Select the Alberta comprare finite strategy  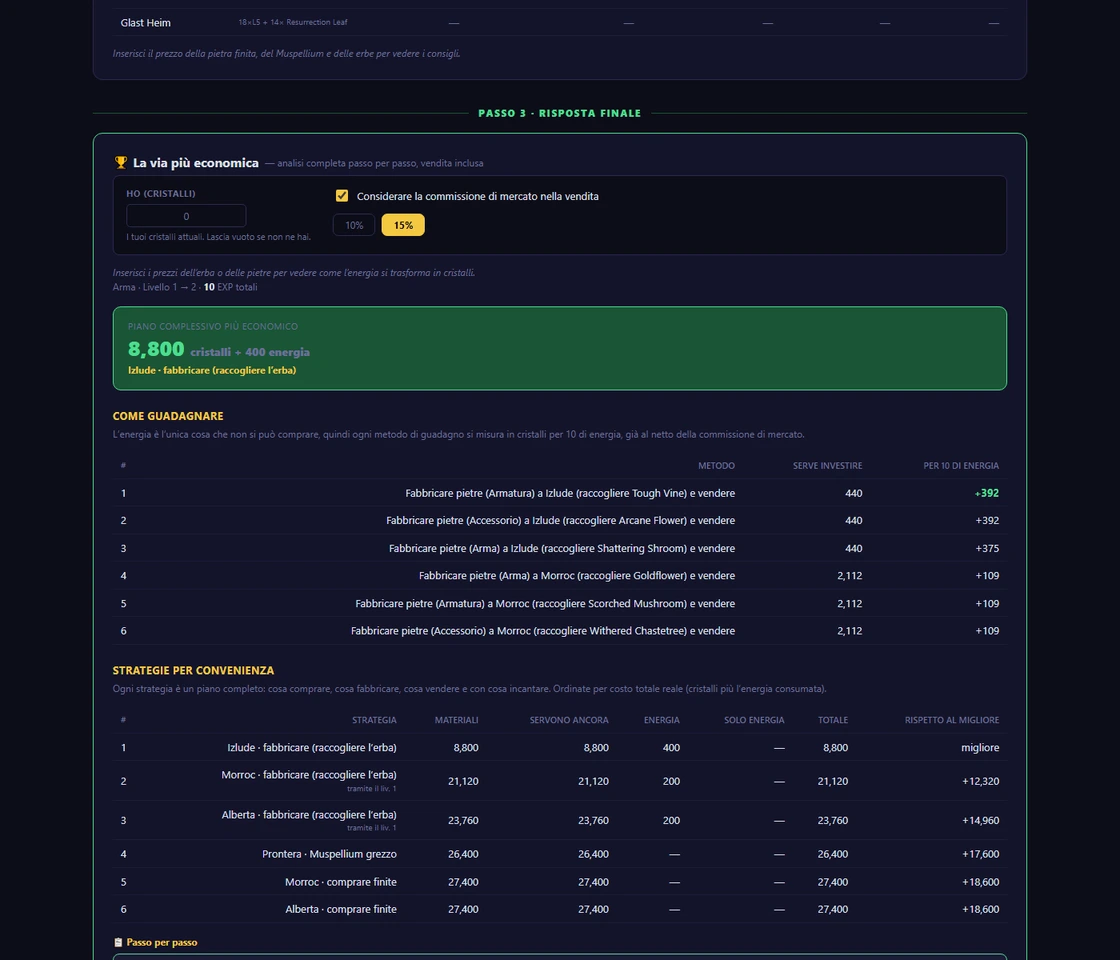[x=559, y=909]
